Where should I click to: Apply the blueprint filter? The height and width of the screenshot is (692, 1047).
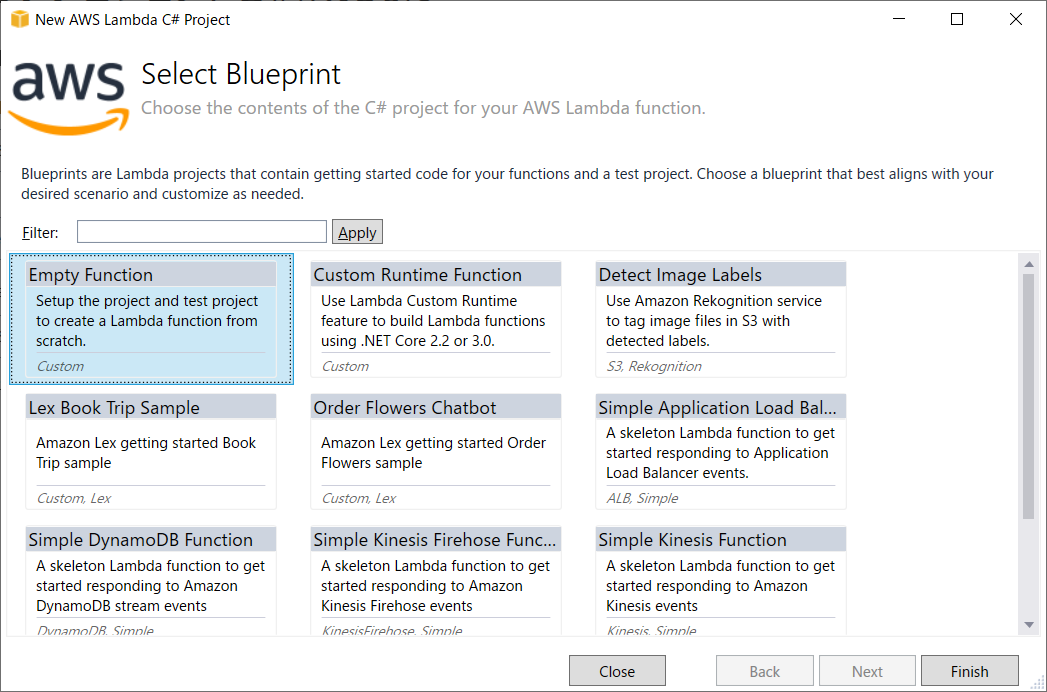(357, 232)
